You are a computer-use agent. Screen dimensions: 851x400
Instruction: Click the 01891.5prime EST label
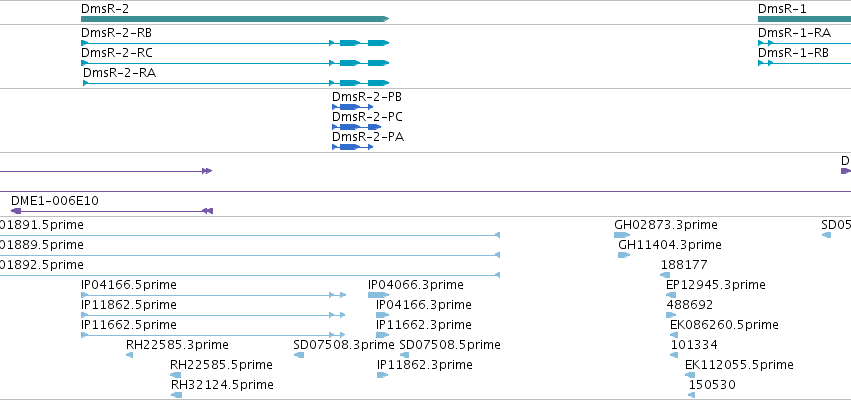pos(42,225)
